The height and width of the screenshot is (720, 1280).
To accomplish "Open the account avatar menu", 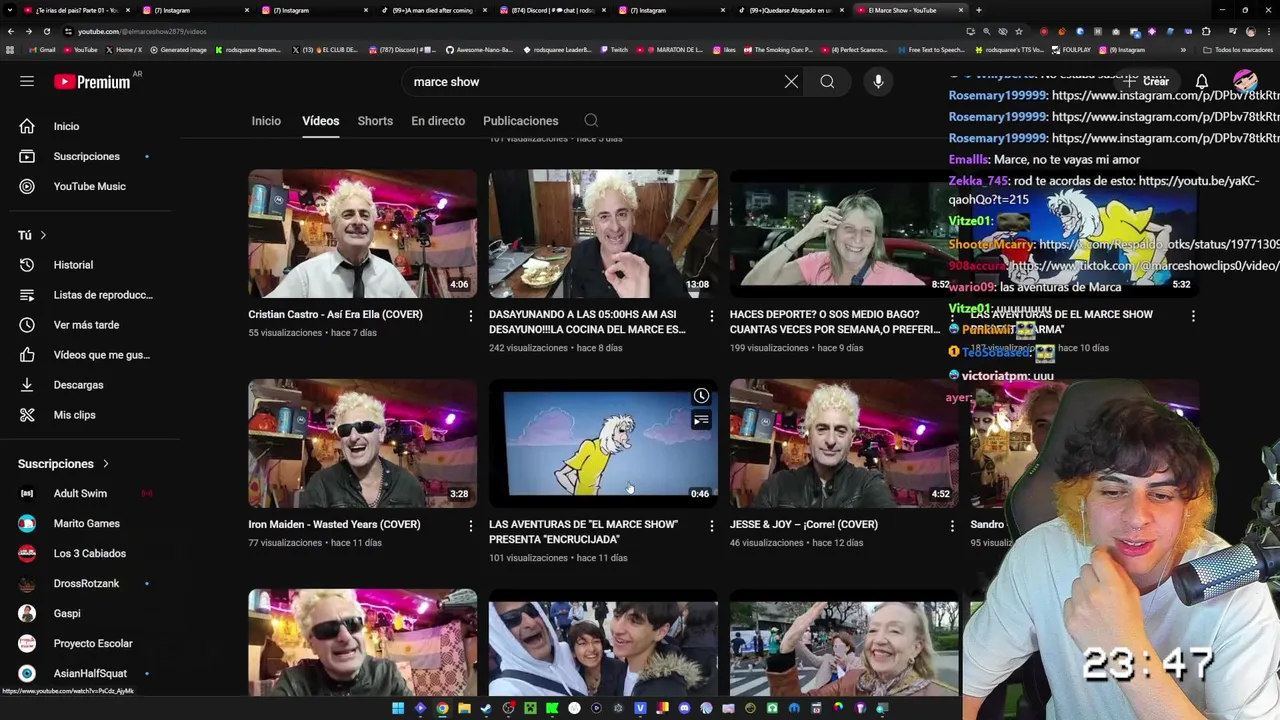I will click(1245, 82).
